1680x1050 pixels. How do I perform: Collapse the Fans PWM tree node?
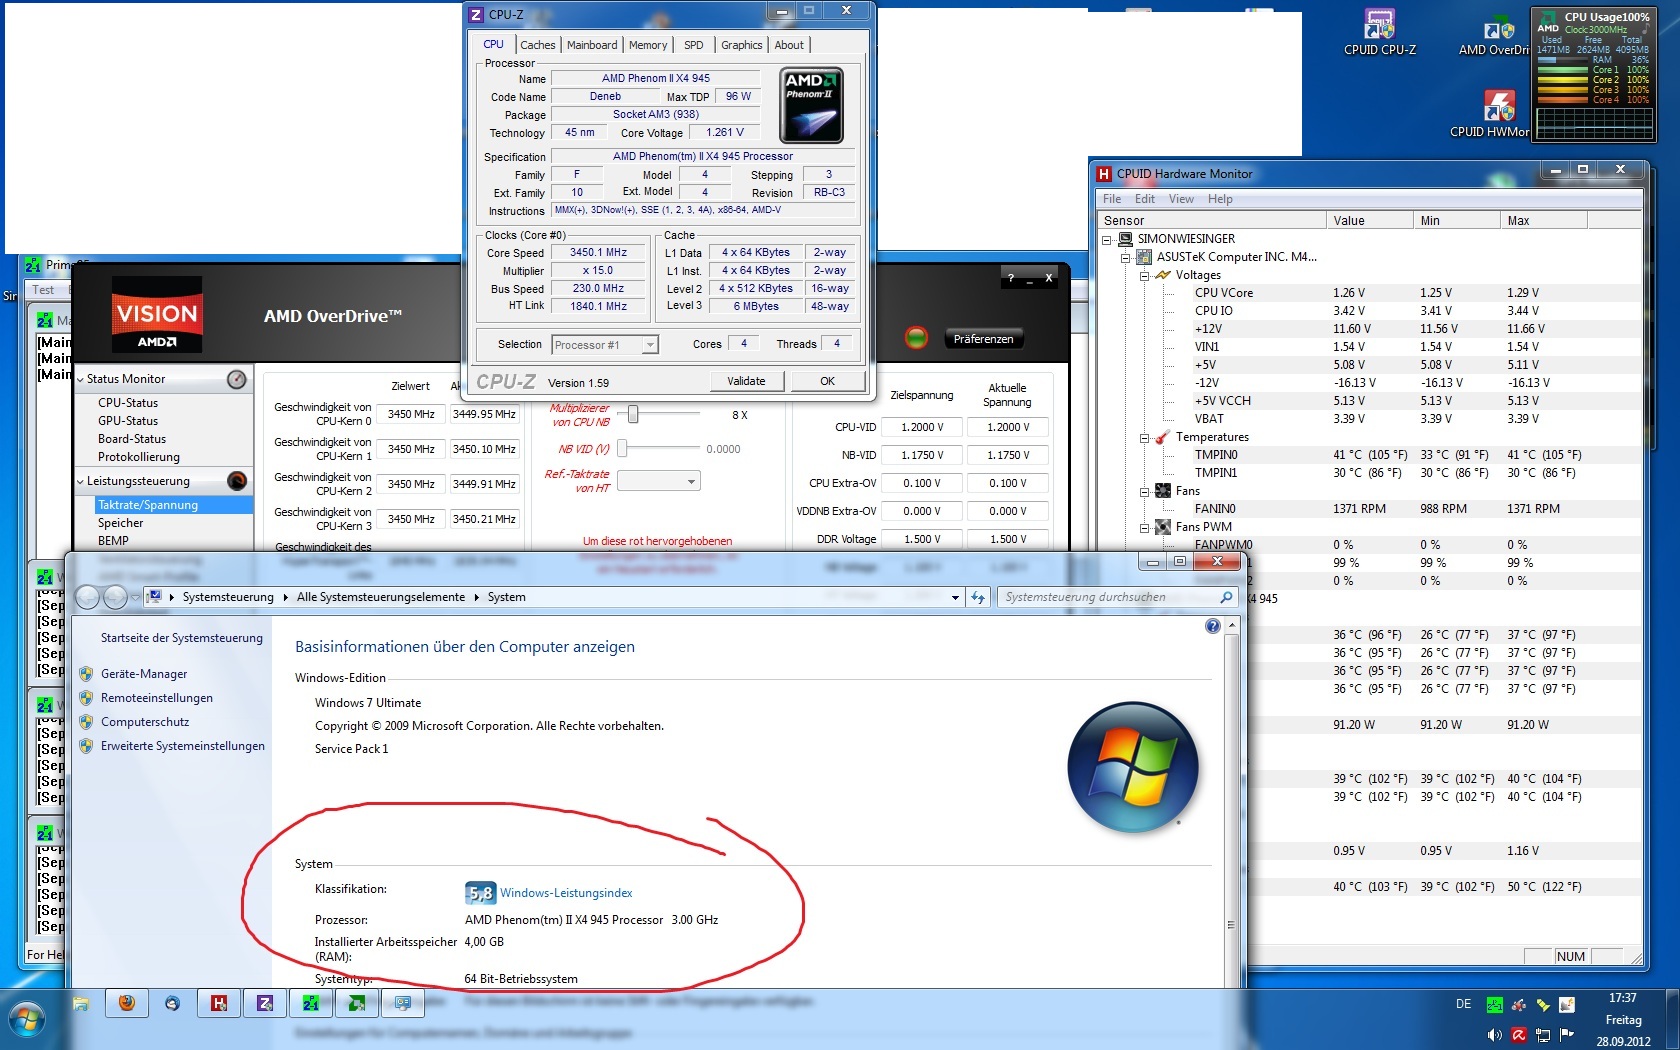tap(1145, 528)
